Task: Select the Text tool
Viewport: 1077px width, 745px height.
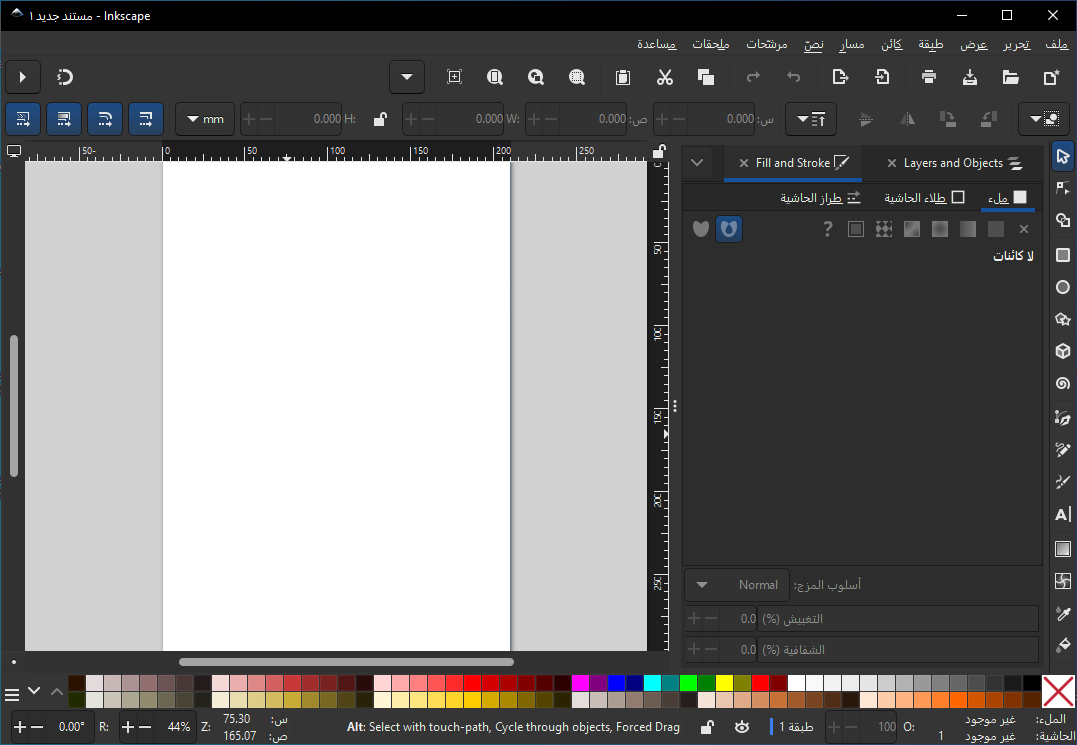Action: pyautogui.click(x=1063, y=514)
